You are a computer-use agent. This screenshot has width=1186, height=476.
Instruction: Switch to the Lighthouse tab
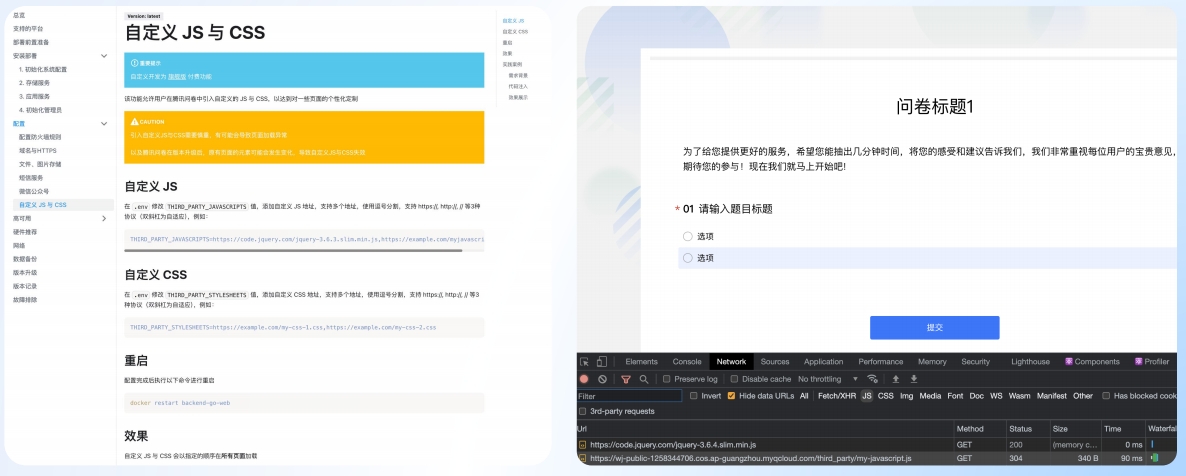coord(1030,362)
